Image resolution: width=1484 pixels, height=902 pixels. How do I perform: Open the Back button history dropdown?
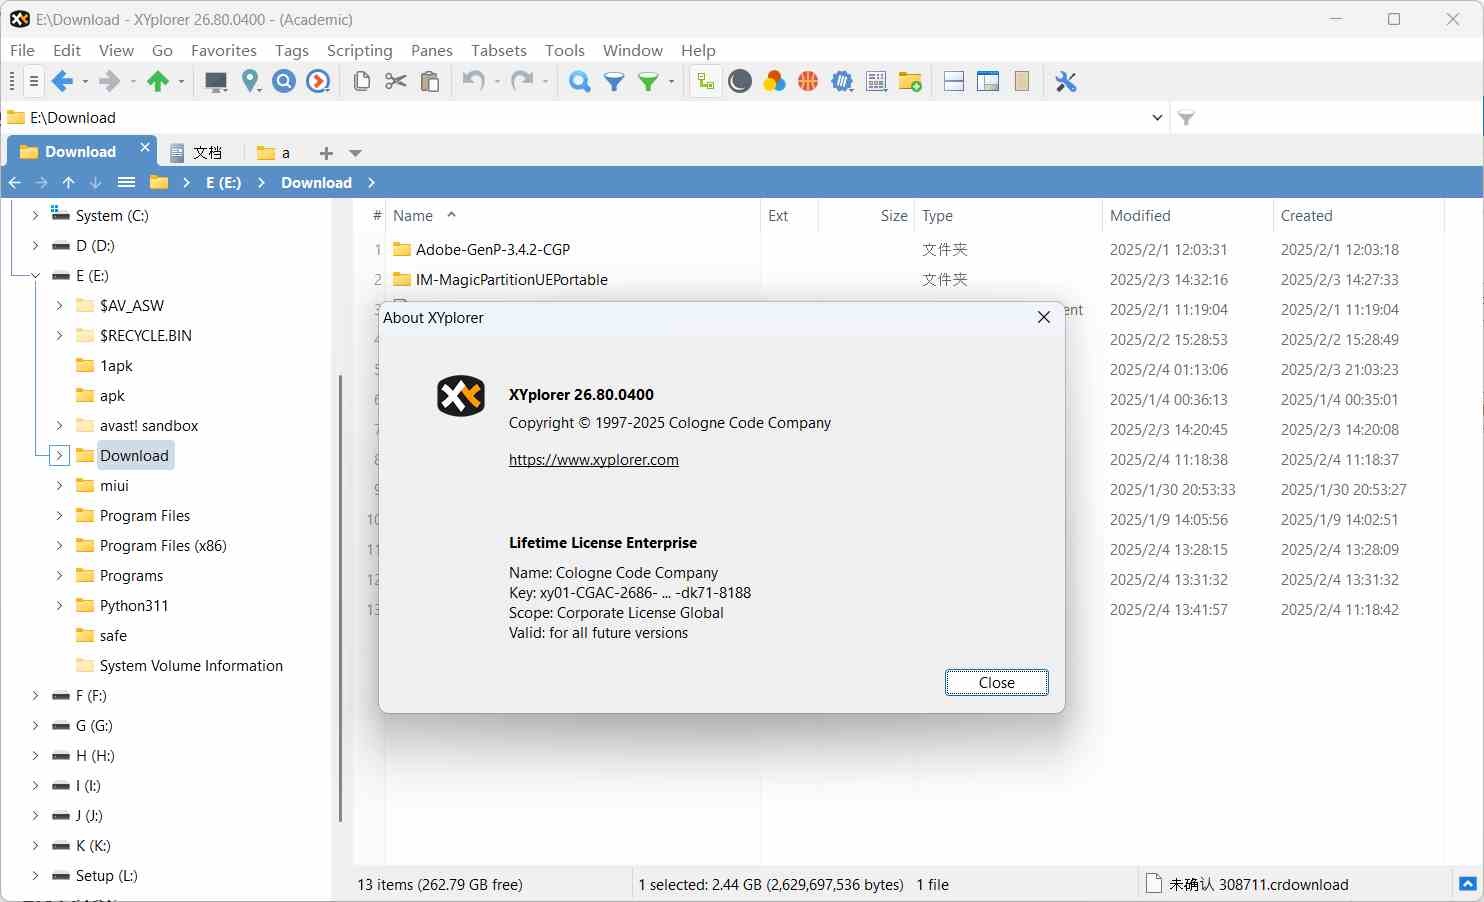point(85,82)
